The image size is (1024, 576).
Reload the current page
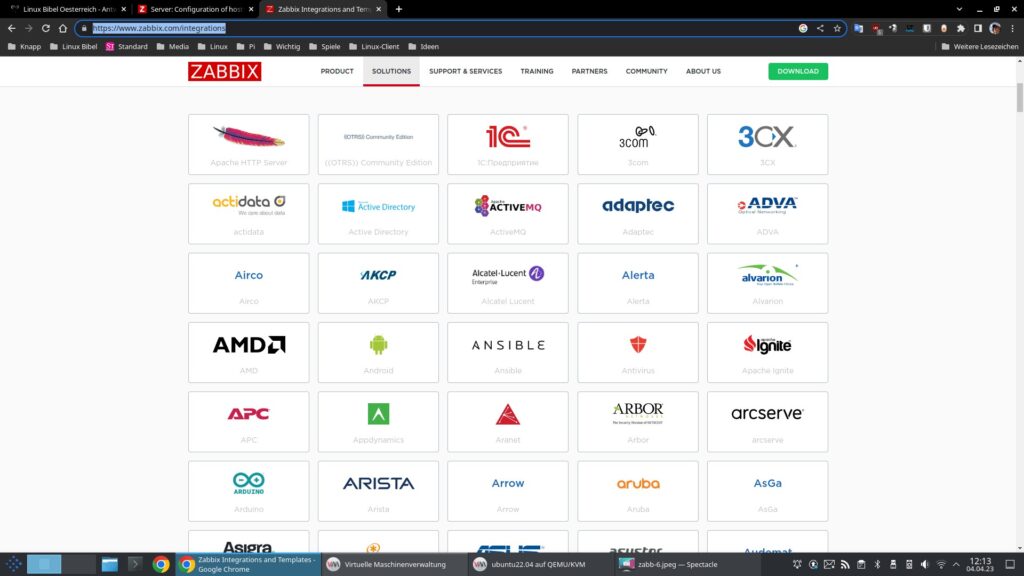pyautogui.click(x=46, y=28)
